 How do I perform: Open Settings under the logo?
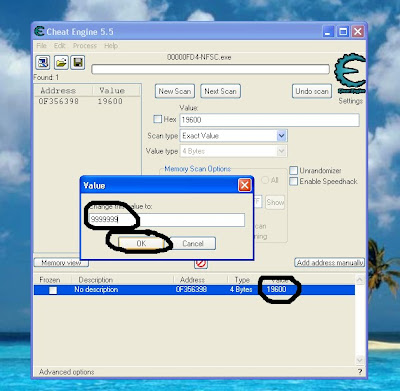[x=350, y=101]
